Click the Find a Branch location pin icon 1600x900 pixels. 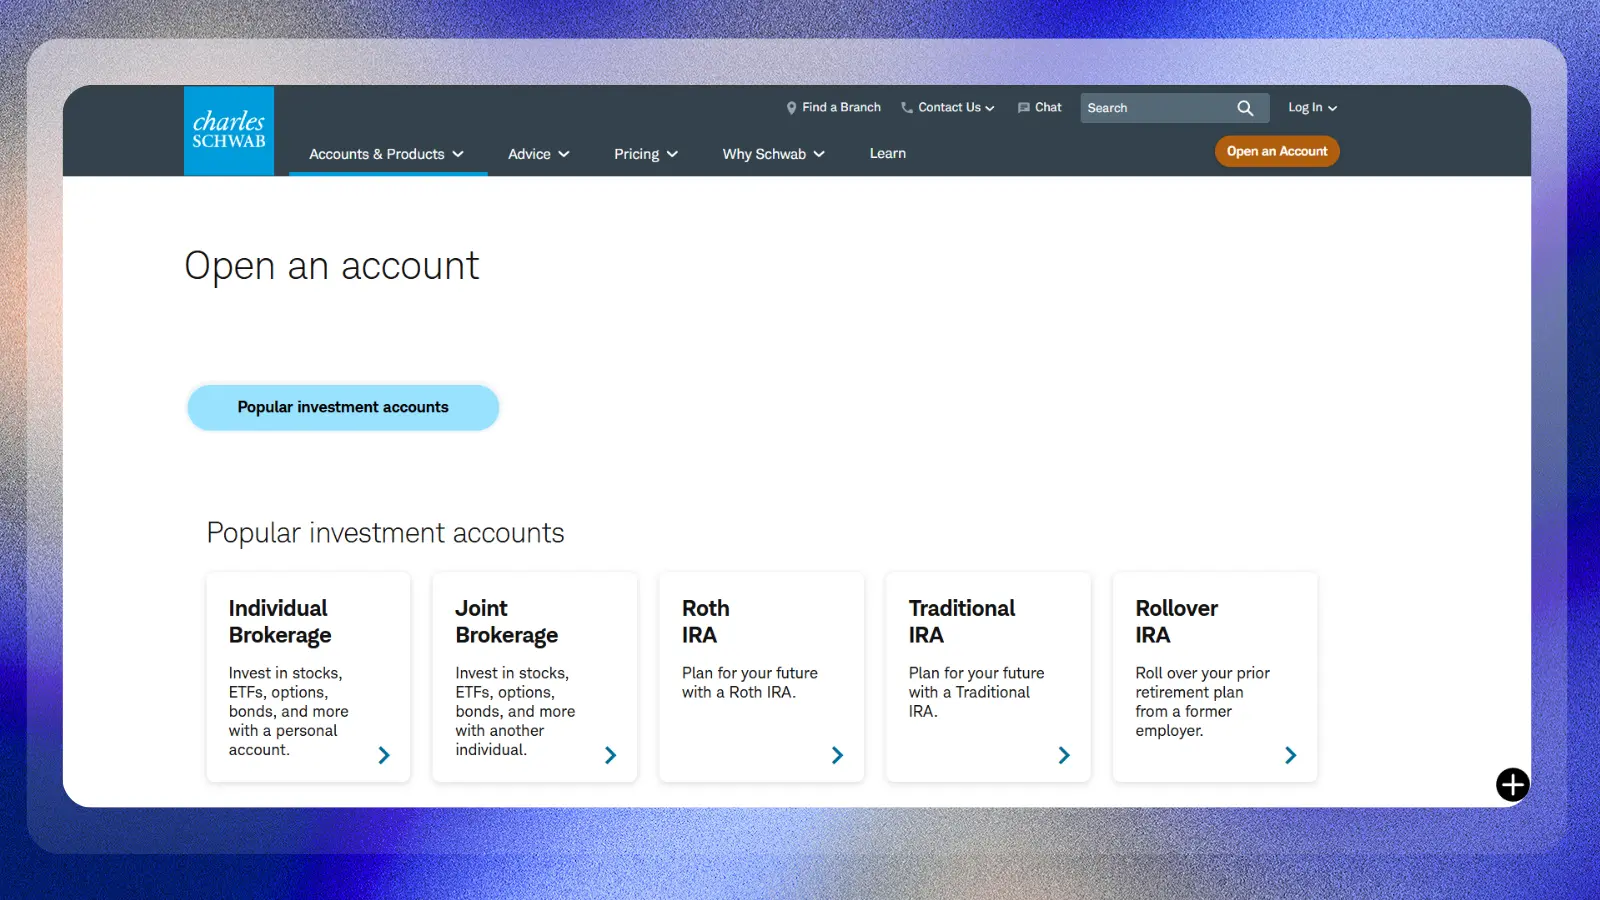tap(791, 108)
